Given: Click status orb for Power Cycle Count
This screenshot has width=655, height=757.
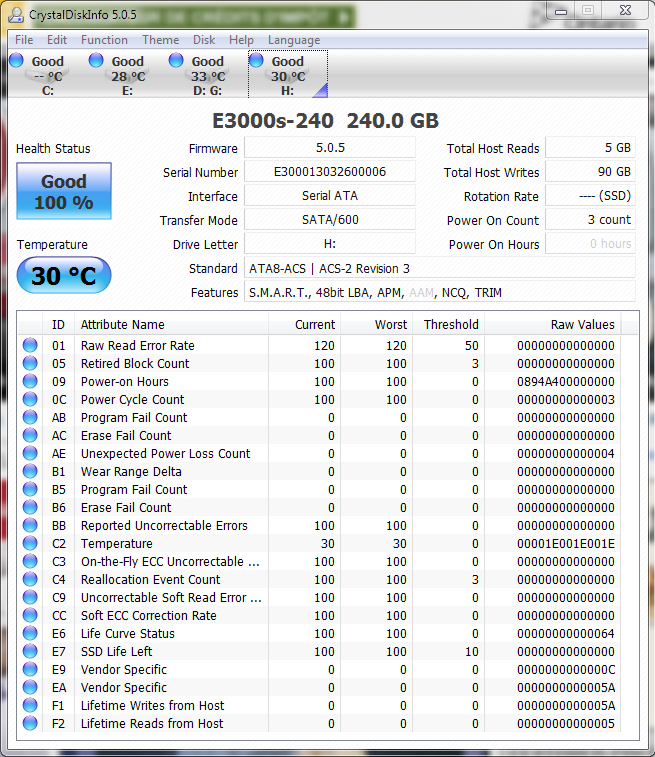Looking at the screenshot, I should point(30,400).
